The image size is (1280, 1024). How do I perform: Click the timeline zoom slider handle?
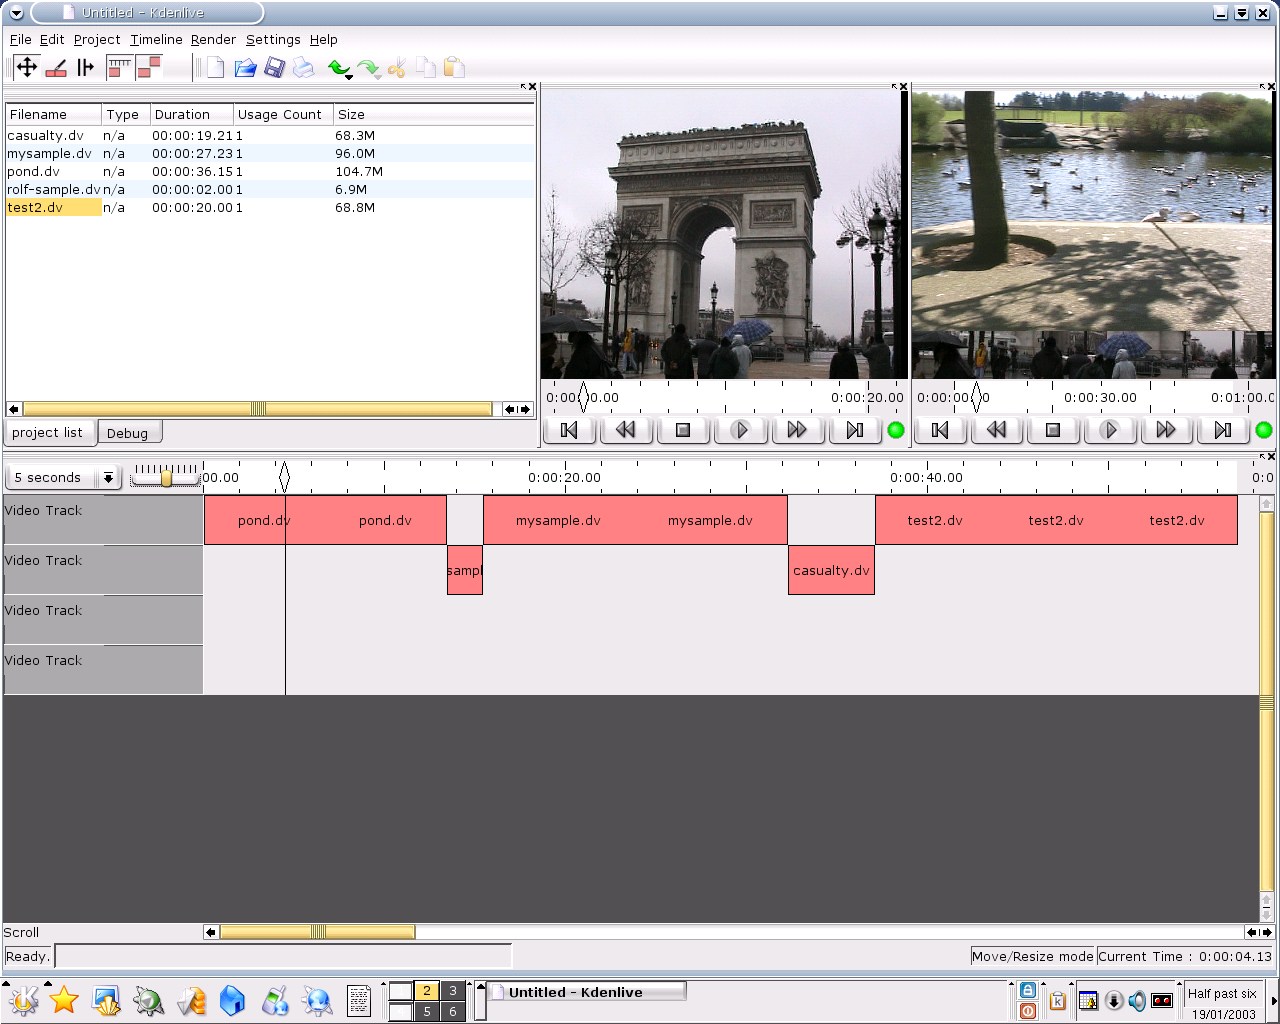(166, 477)
